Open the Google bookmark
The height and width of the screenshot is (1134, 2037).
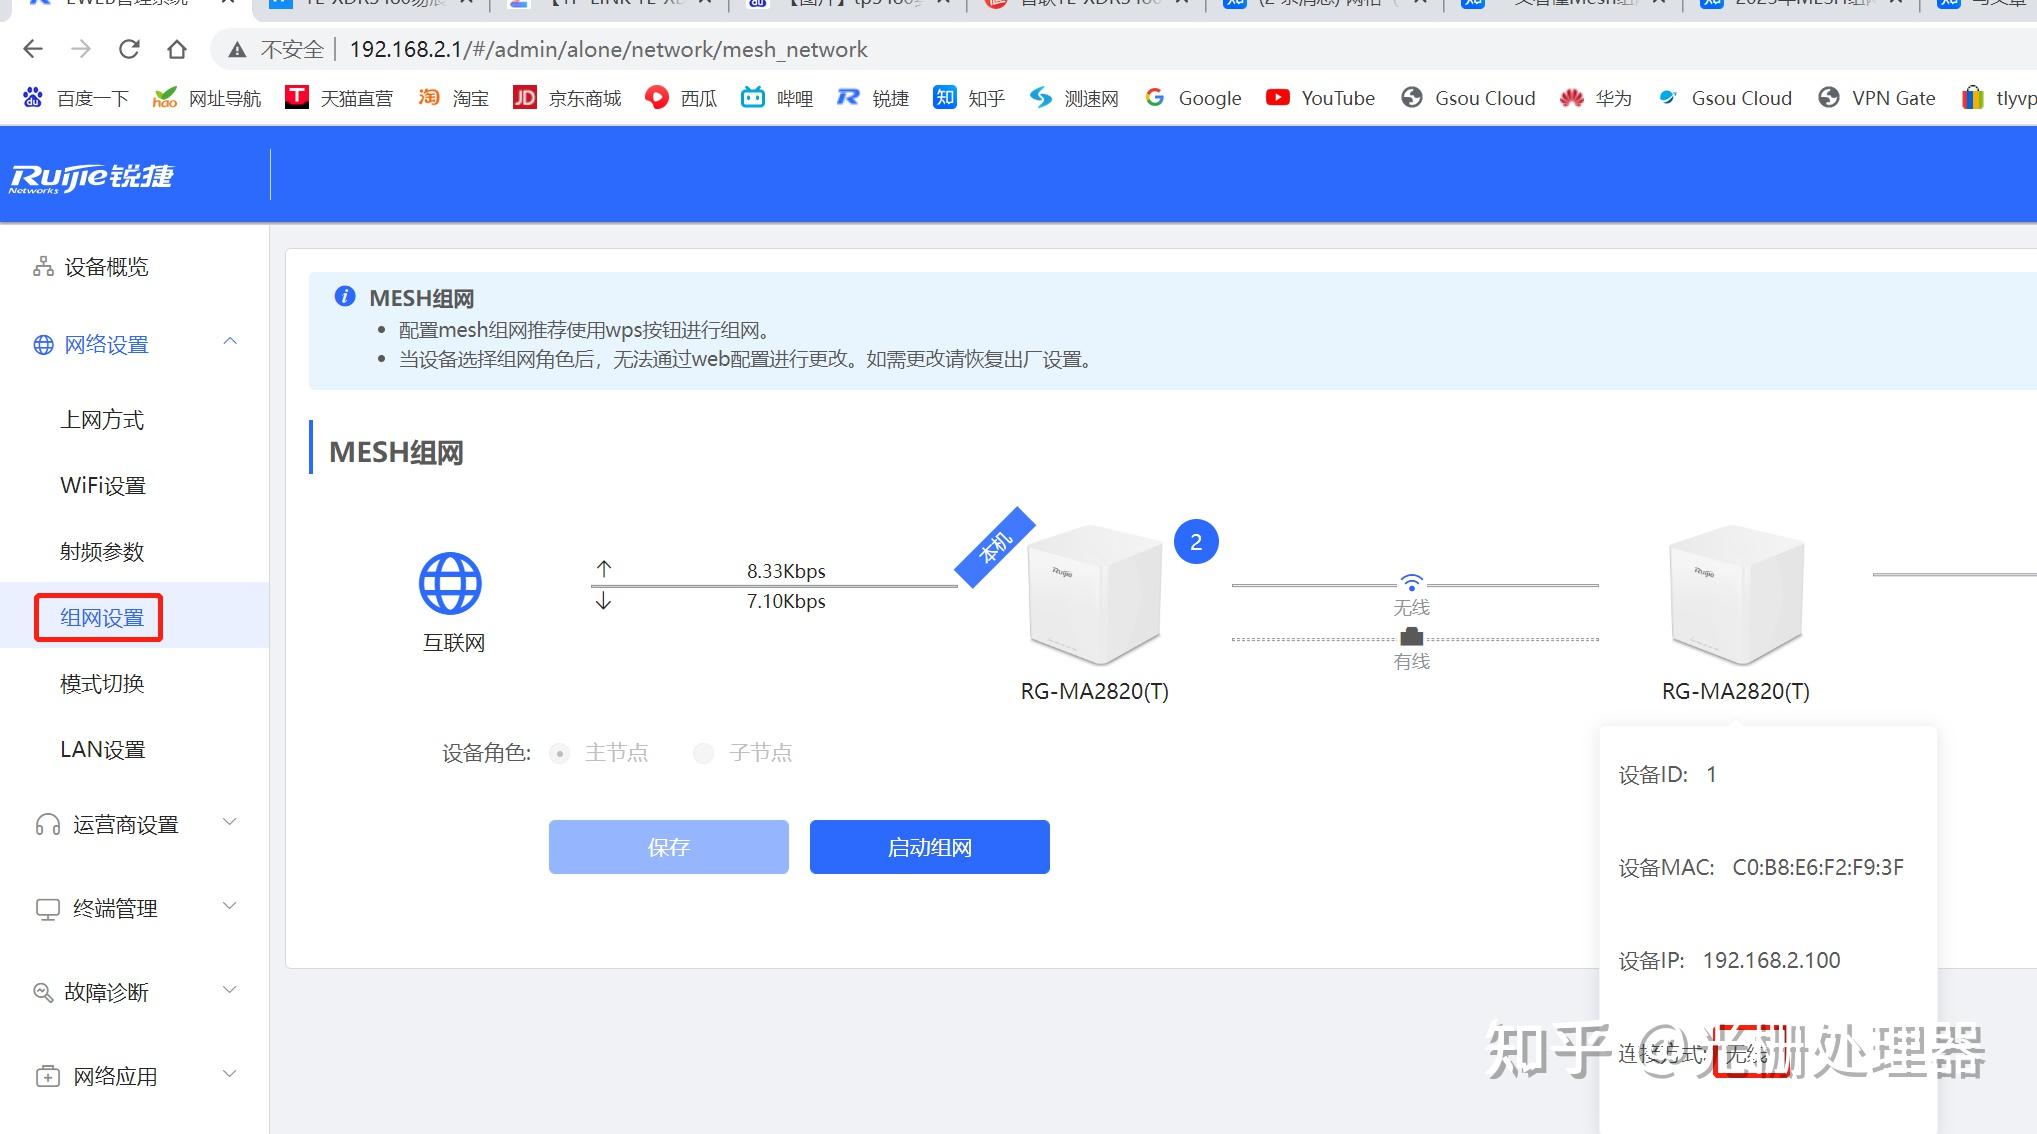tap(1194, 98)
